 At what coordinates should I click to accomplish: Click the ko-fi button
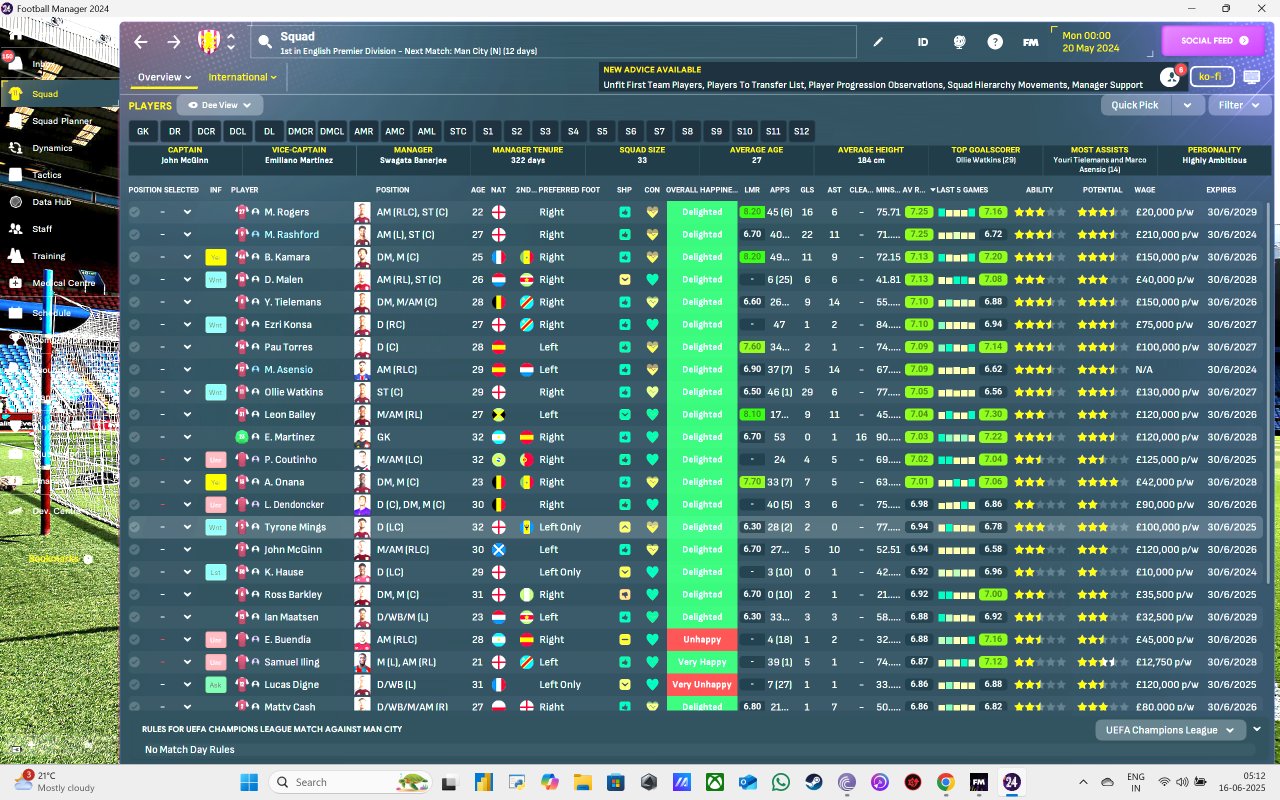(x=1211, y=77)
